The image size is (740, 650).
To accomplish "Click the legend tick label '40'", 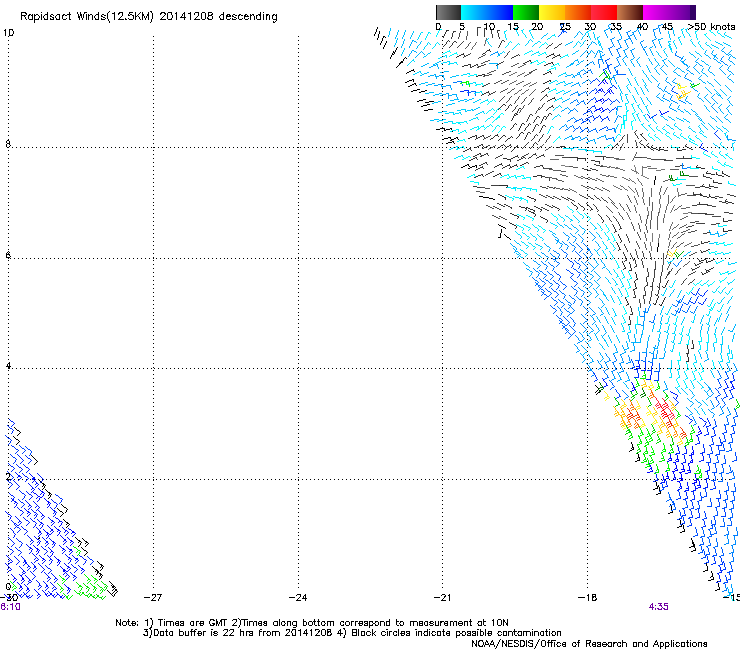I will [642, 26].
